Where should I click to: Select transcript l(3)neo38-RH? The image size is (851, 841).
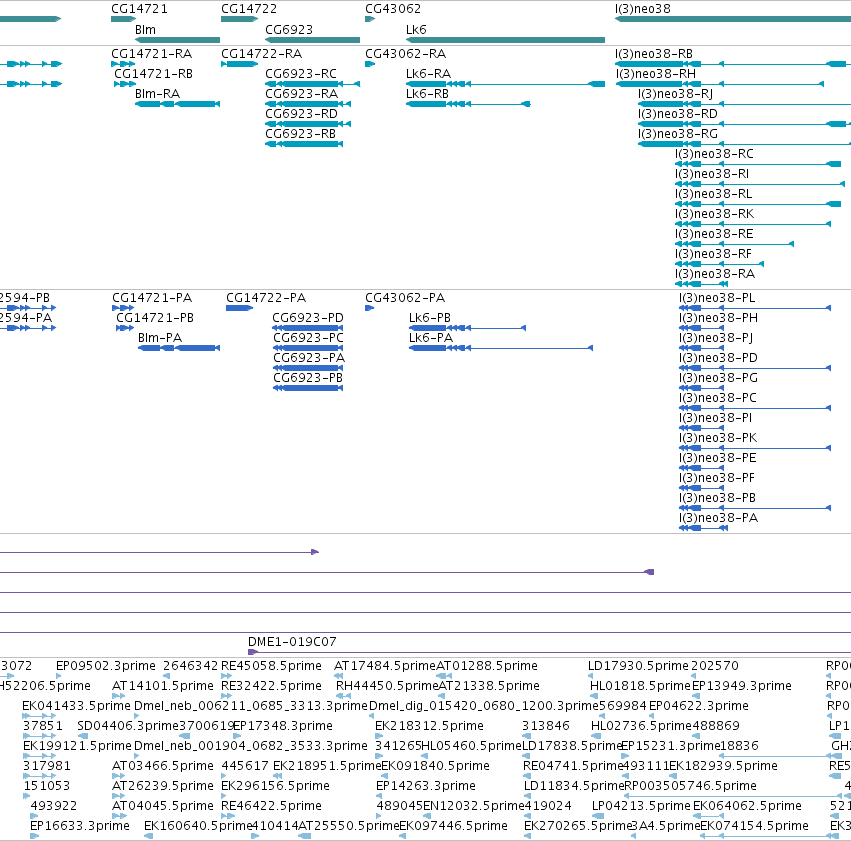click(656, 74)
